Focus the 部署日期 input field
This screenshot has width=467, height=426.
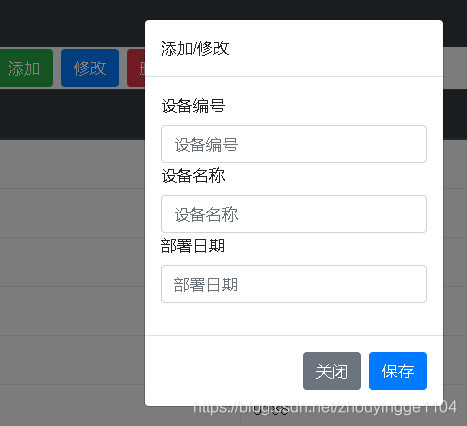[294, 284]
